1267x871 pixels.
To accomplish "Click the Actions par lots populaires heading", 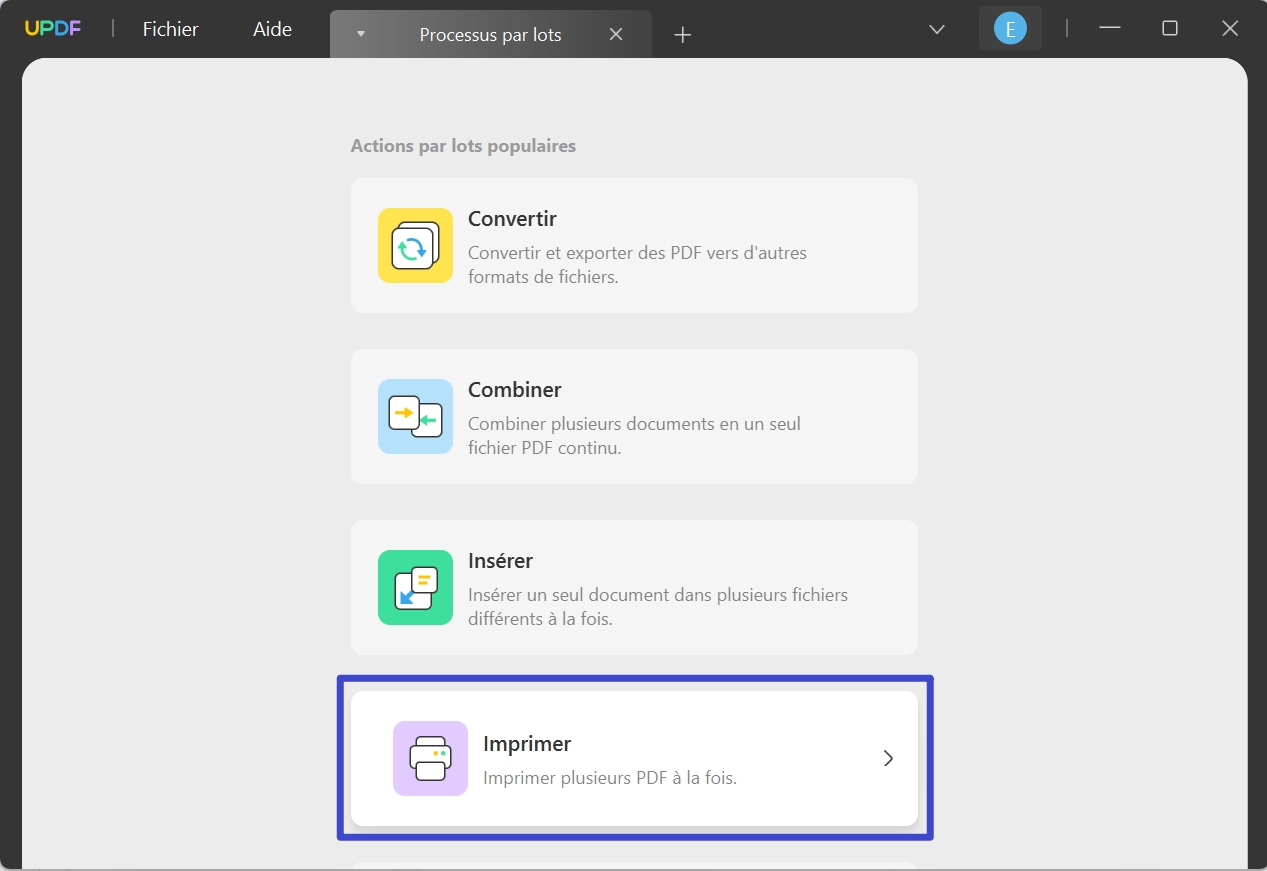I will [463, 146].
